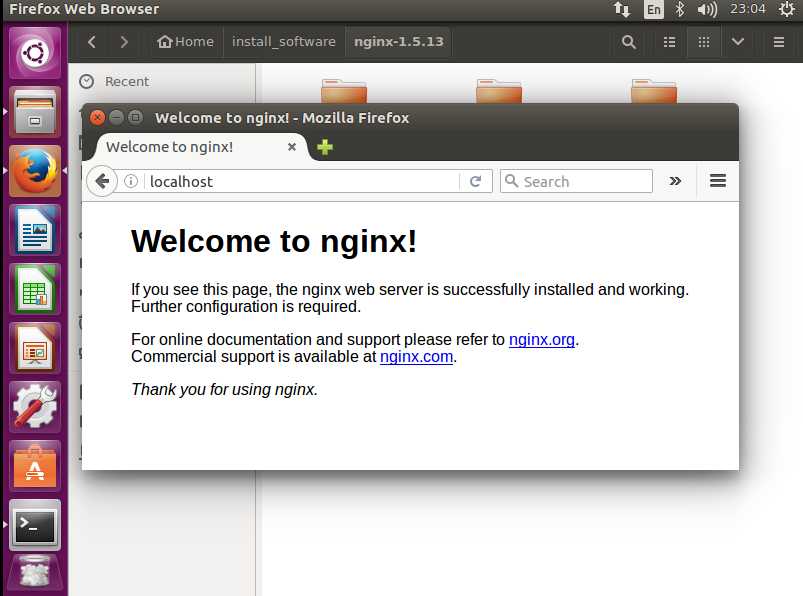Screen dimensions: 803x596
Task: Go forward in Files window
Action: [124, 41]
